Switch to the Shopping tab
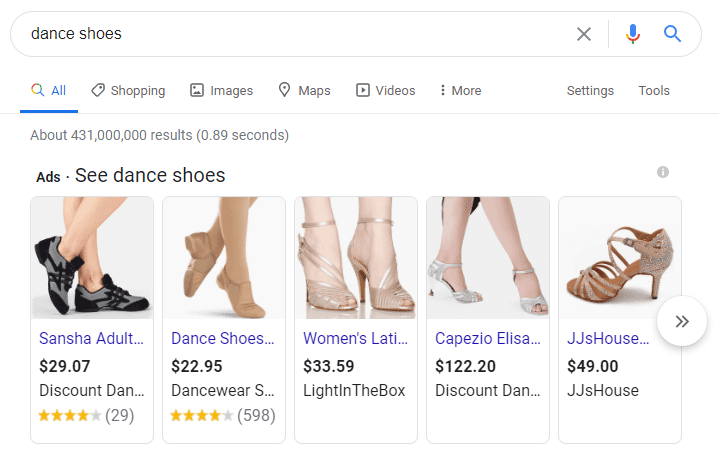The height and width of the screenshot is (457, 719). click(128, 90)
